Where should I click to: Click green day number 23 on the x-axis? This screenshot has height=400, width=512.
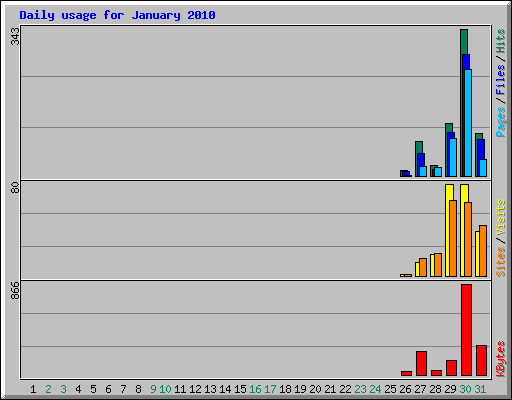click(x=360, y=389)
